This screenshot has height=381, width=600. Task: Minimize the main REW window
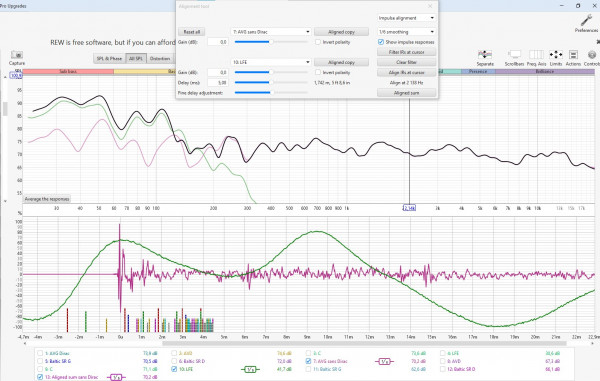[x=562, y=6]
